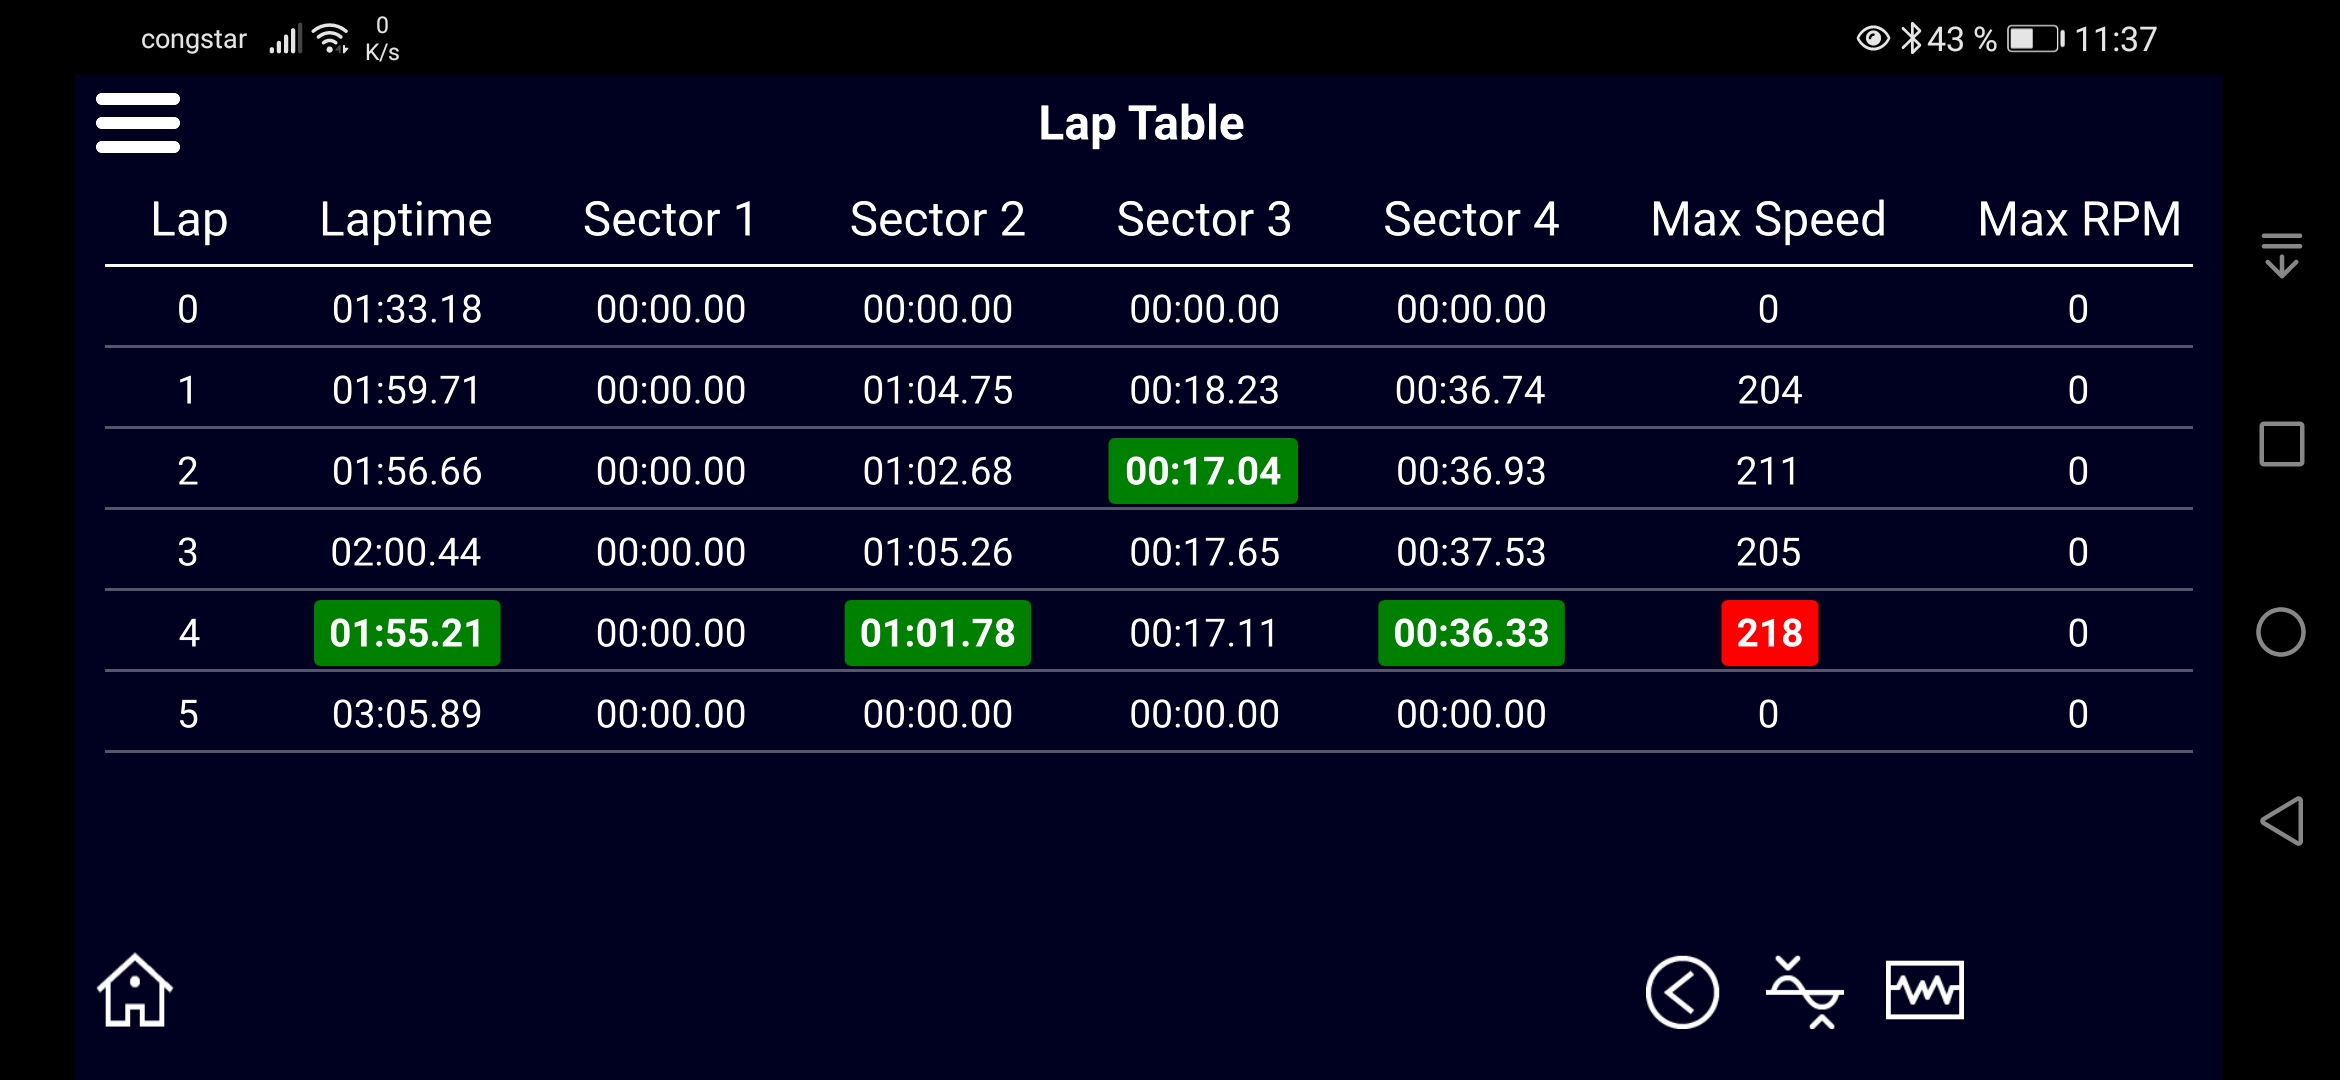Select the green best laptime 01:55.21

[x=407, y=633]
